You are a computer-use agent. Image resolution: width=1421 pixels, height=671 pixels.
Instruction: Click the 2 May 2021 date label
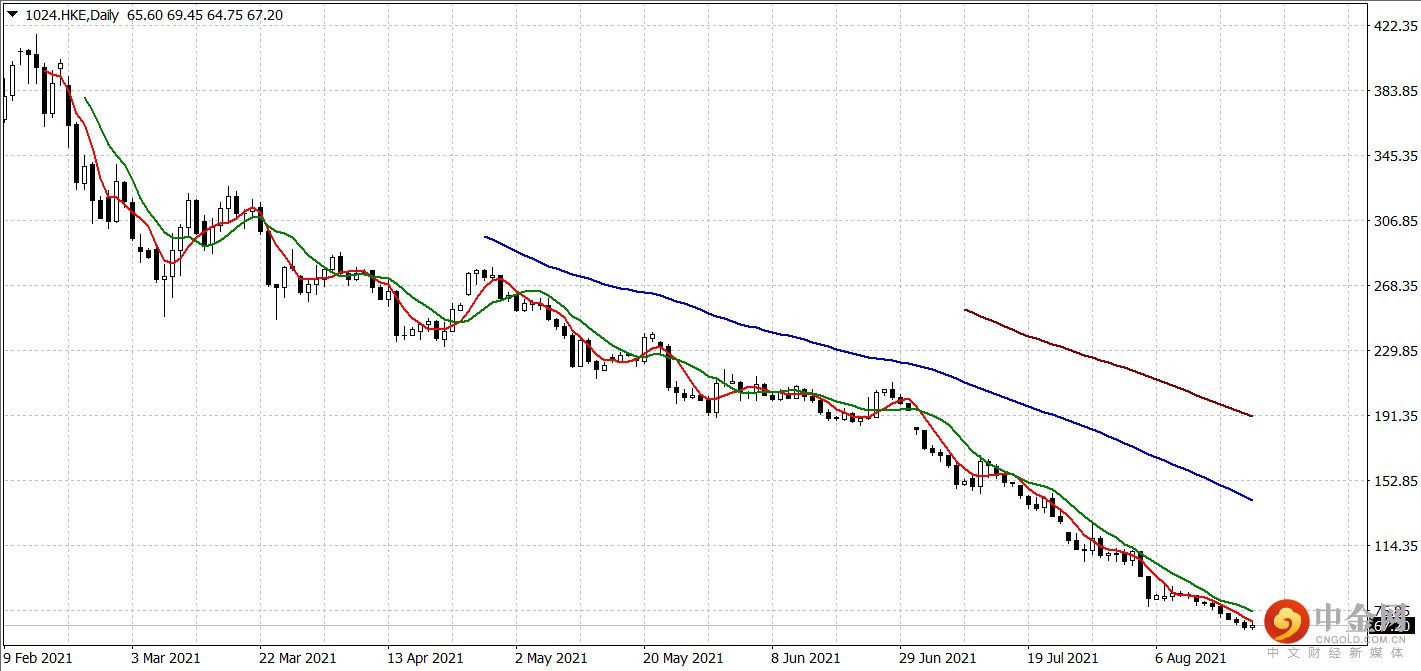click(550, 658)
